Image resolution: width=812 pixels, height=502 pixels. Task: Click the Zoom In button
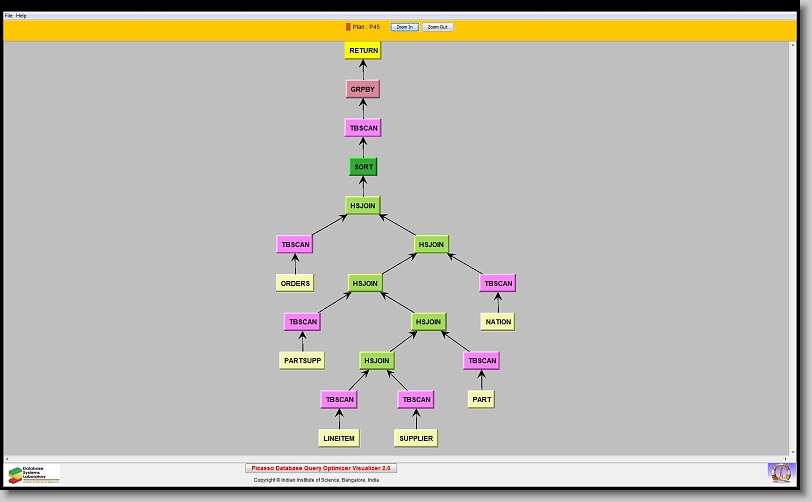[x=404, y=27]
